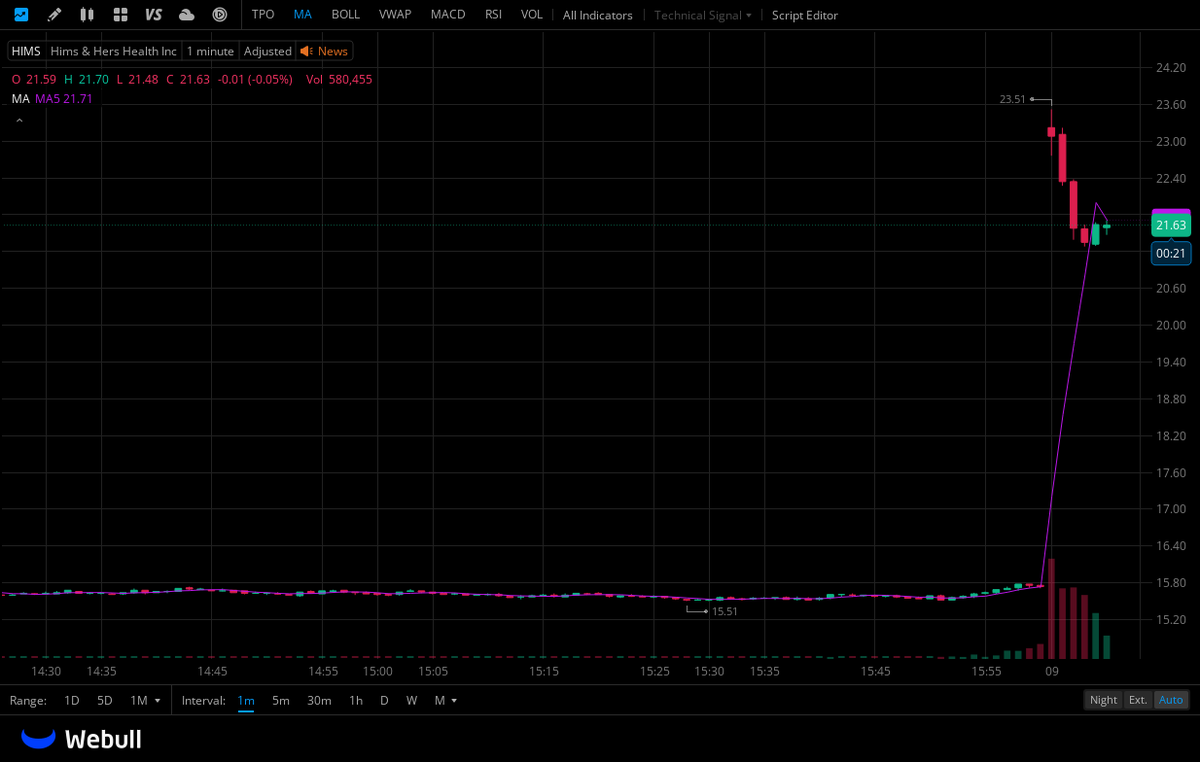Click the Auto scale button

coord(1171,700)
